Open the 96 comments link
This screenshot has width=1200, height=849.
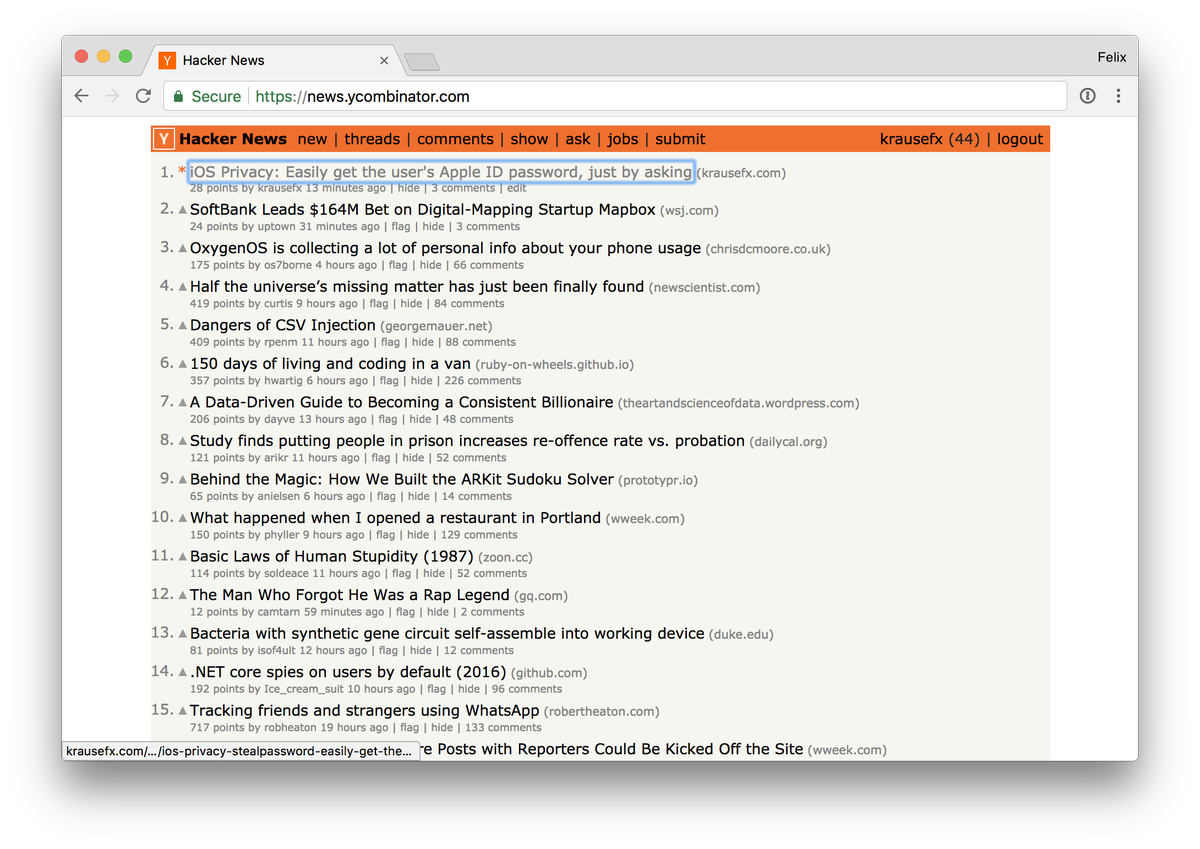pyautogui.click(x=526, y=689)
